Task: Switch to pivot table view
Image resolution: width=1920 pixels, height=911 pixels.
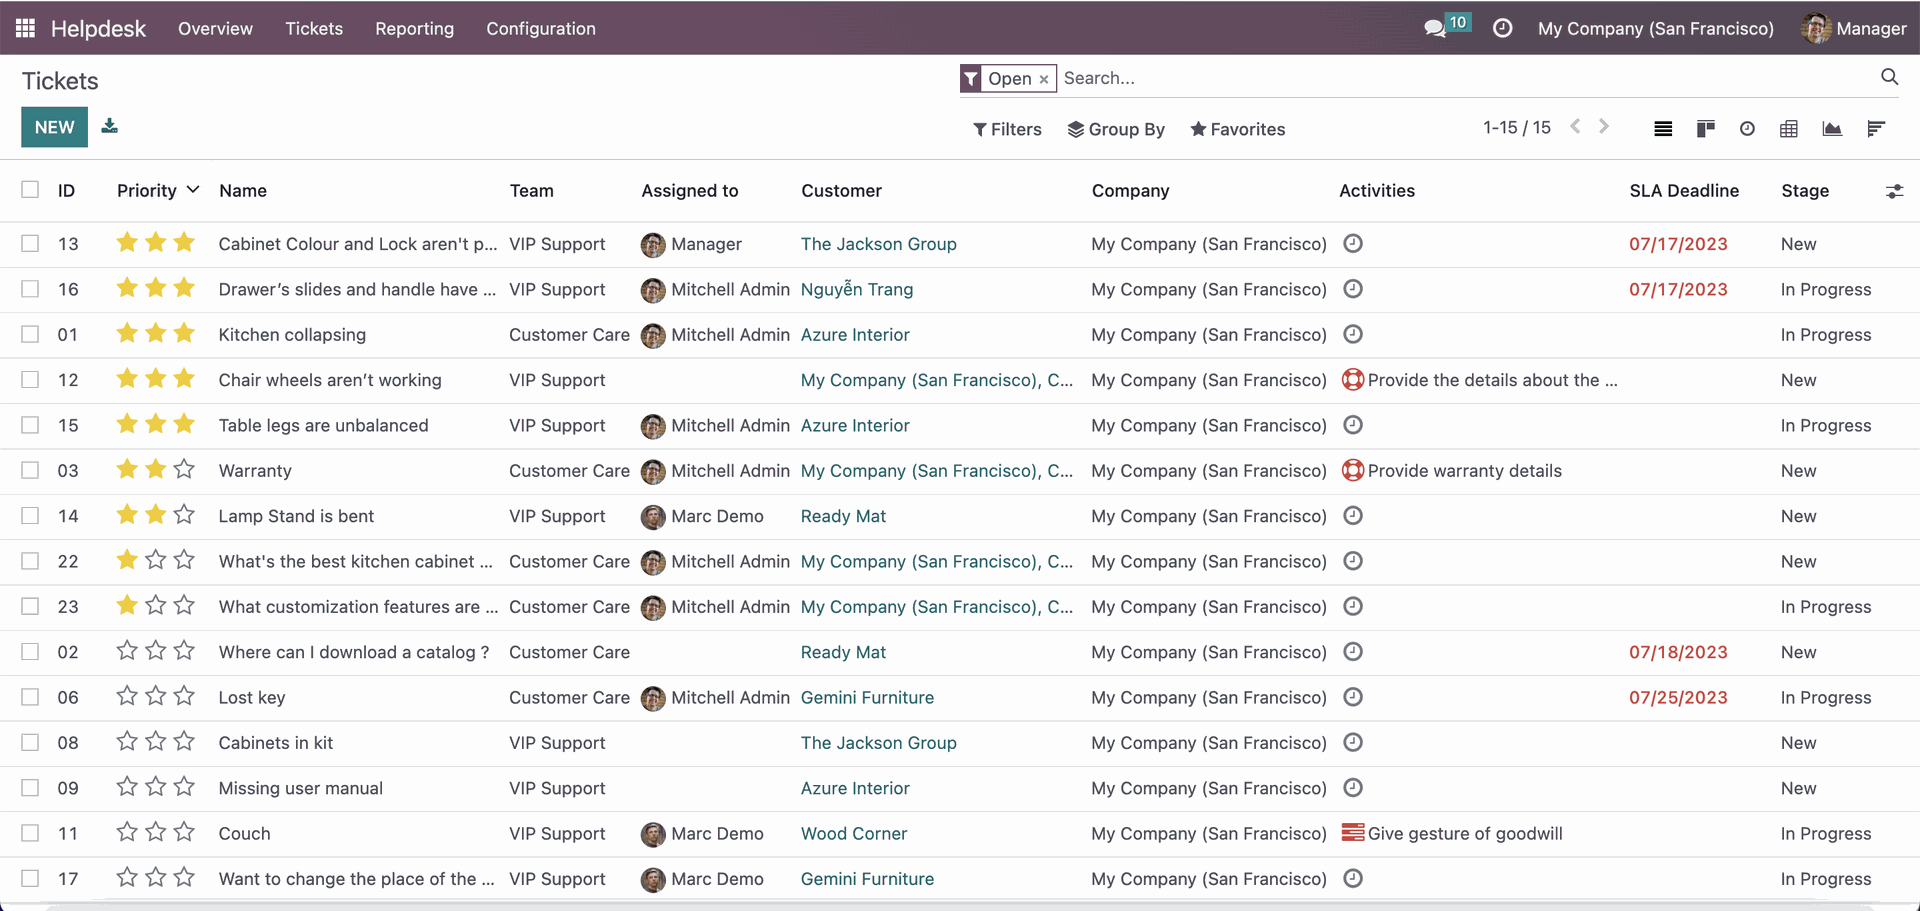Action: [1789, 128]
